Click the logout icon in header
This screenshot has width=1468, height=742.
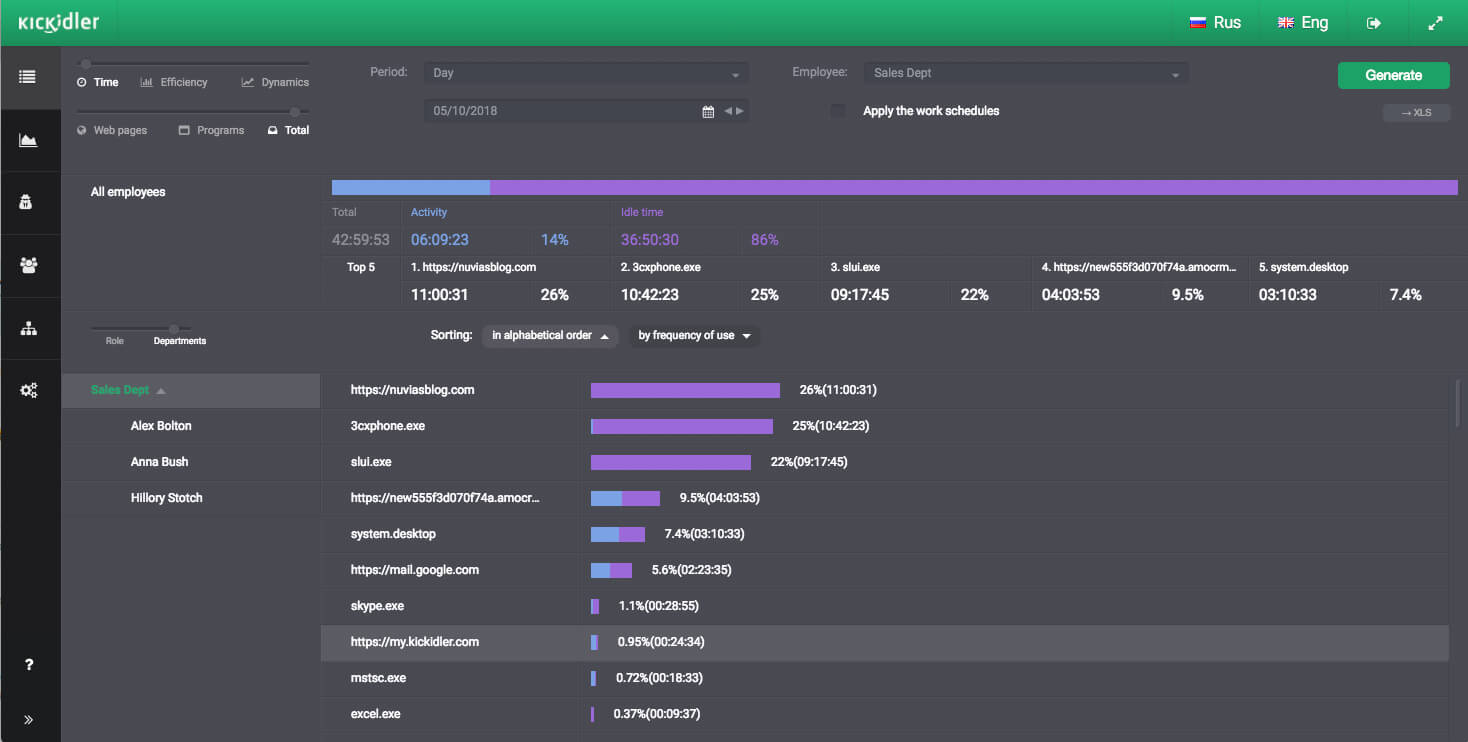click(1374, 23)
